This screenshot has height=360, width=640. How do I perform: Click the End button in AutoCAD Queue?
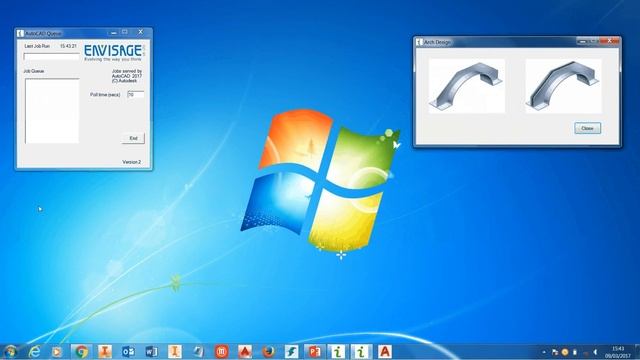tap(133, 138)
